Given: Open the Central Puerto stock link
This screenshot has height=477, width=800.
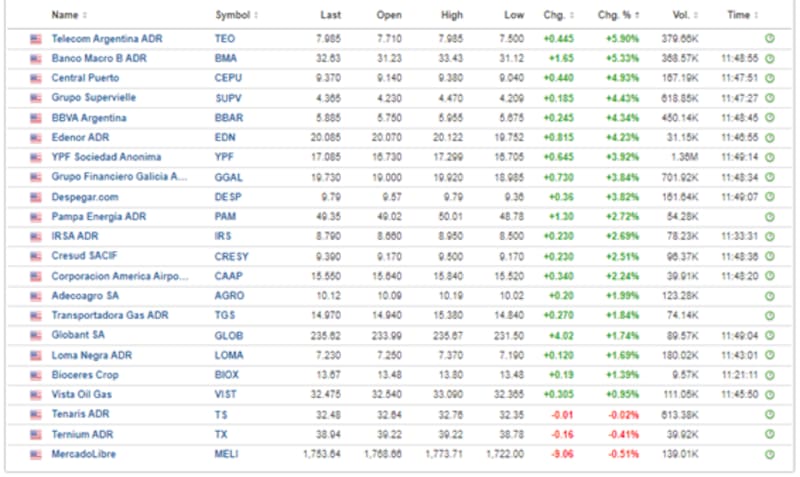Looking at the screenshot, I should (87, 78).
